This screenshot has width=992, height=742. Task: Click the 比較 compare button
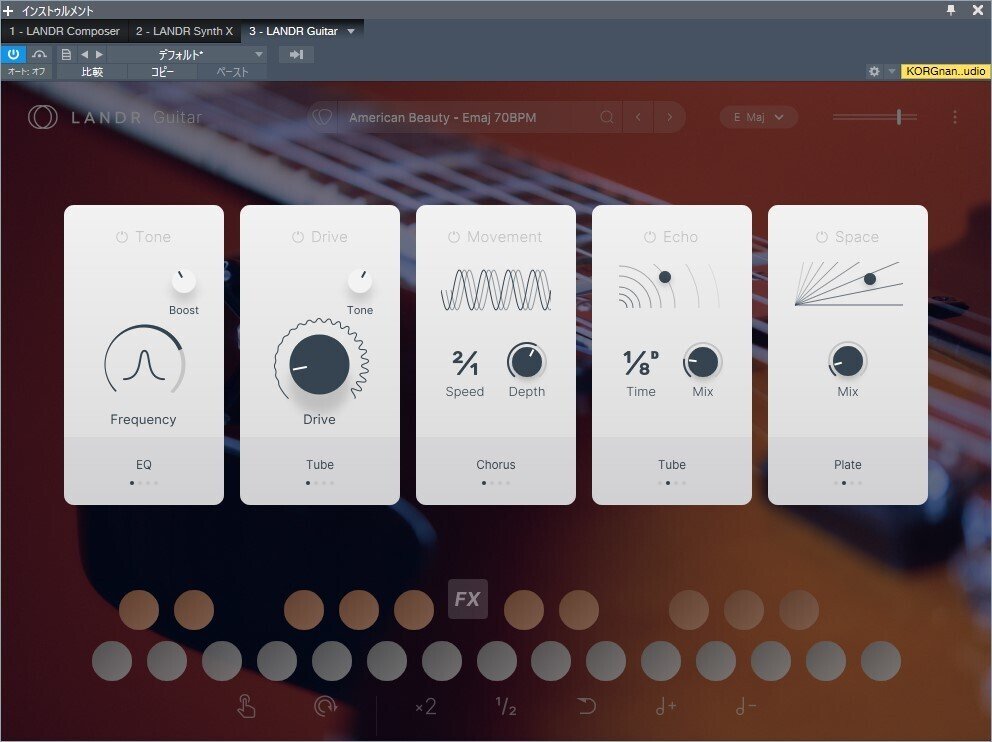(x=91, y=71)
